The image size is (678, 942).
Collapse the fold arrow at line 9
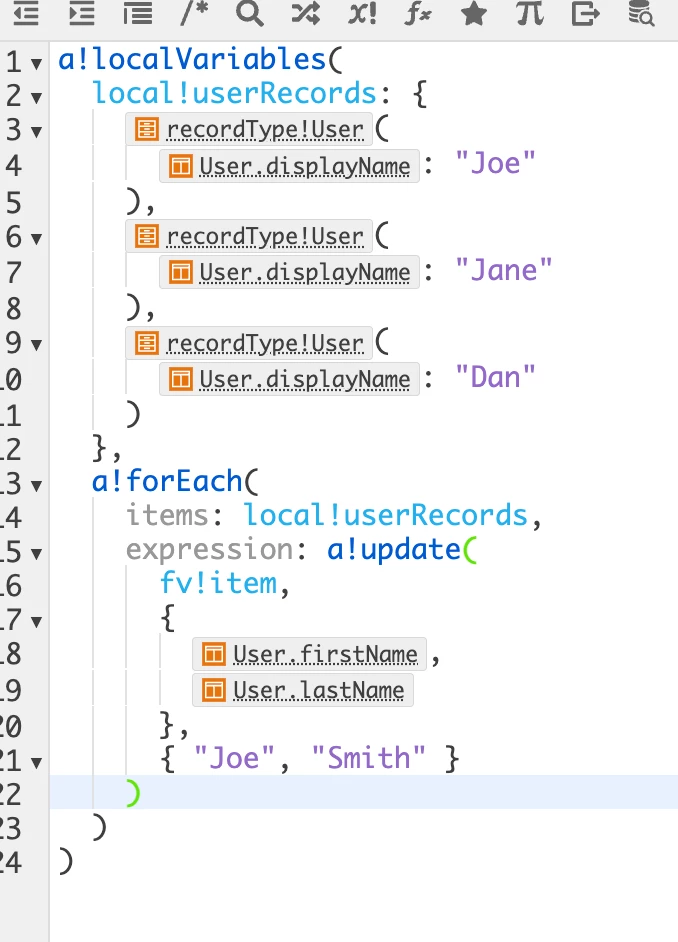tap(37, 345)
